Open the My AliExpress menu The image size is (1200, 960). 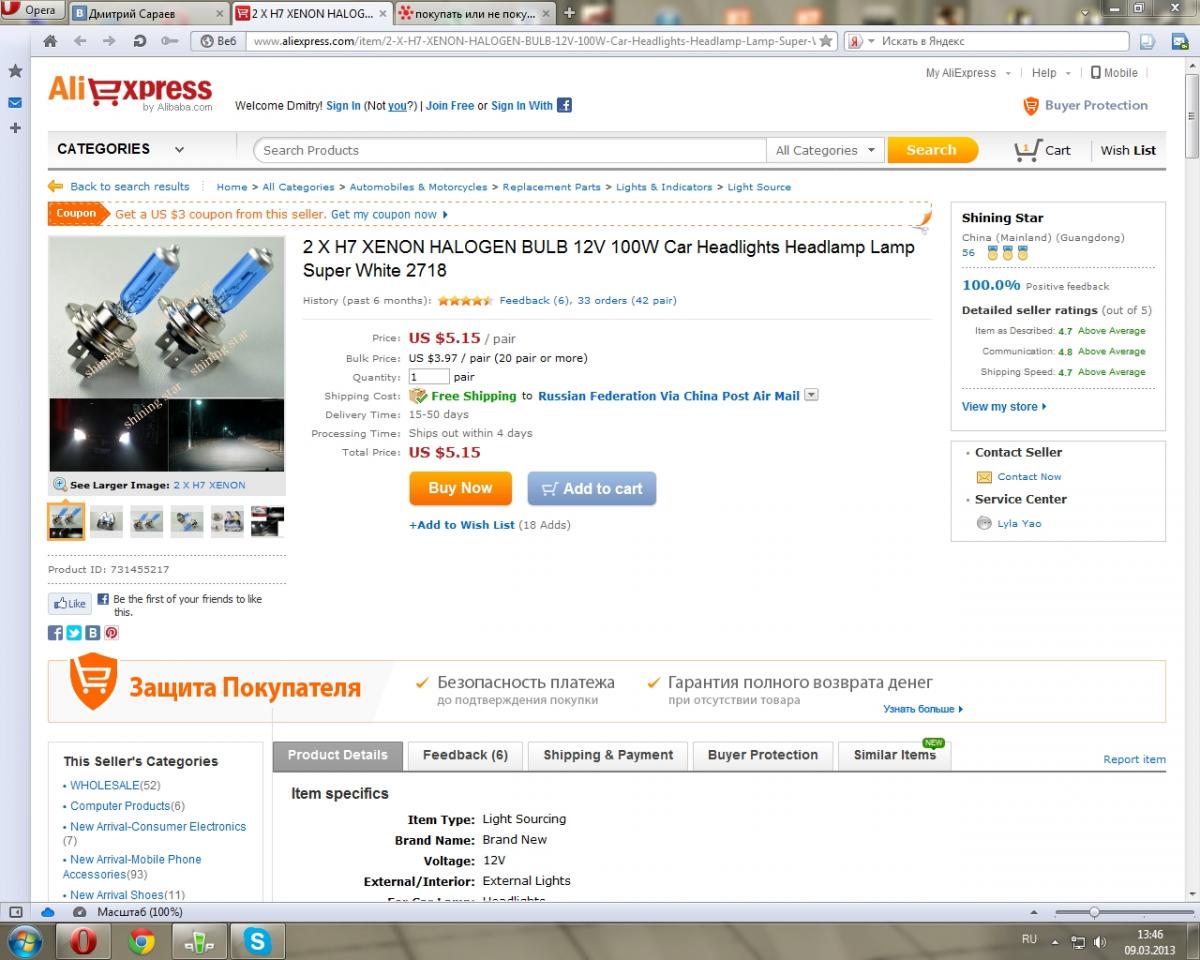[968, 73]
